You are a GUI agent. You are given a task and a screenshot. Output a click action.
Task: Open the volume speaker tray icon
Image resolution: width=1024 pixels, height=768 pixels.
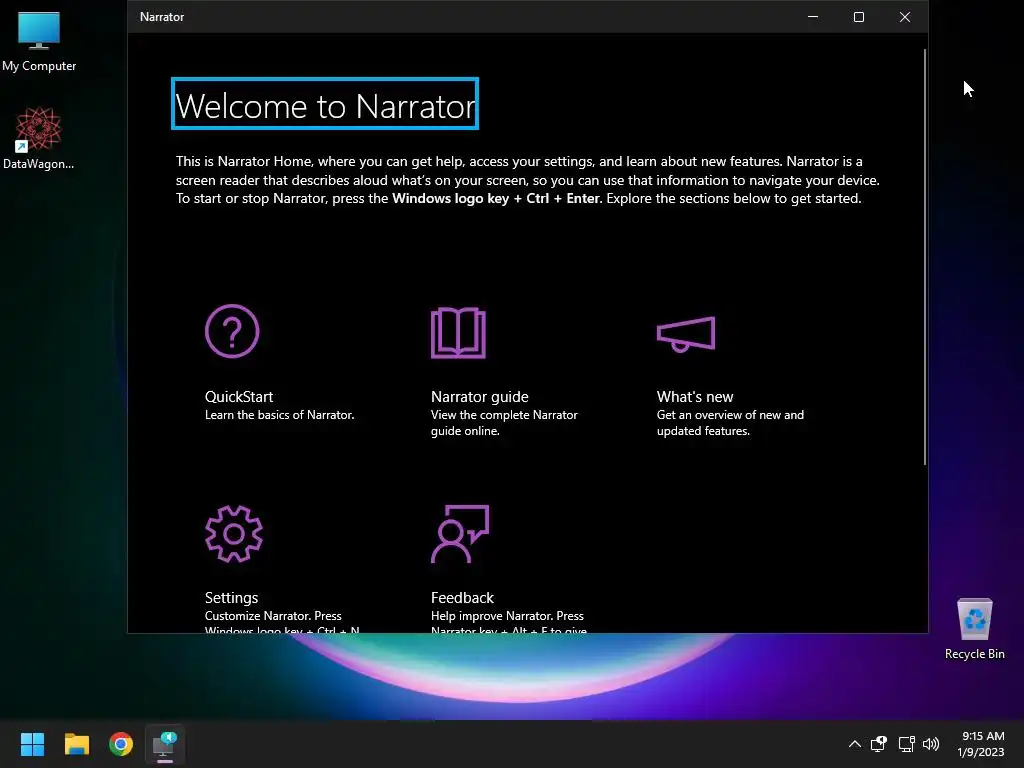[931, 744]
